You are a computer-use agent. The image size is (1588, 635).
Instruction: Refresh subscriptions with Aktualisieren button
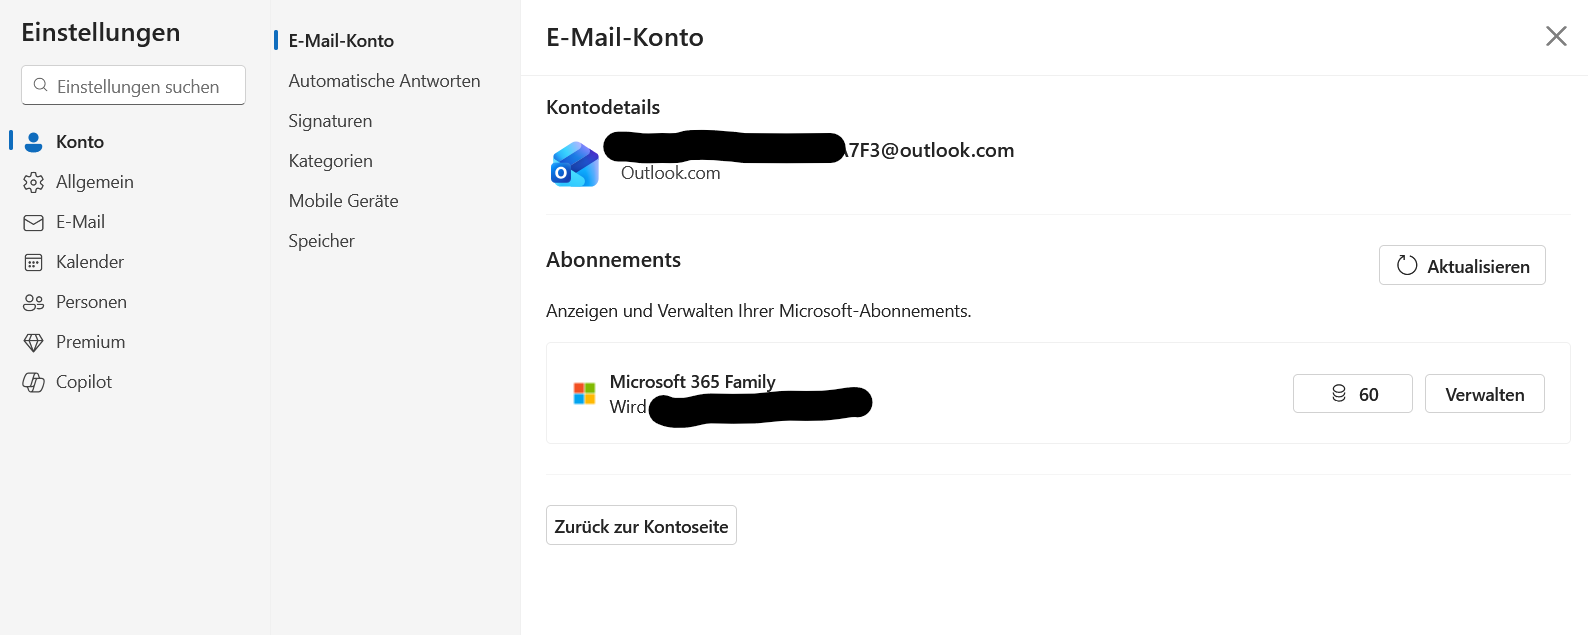(x=1462, y=265)
